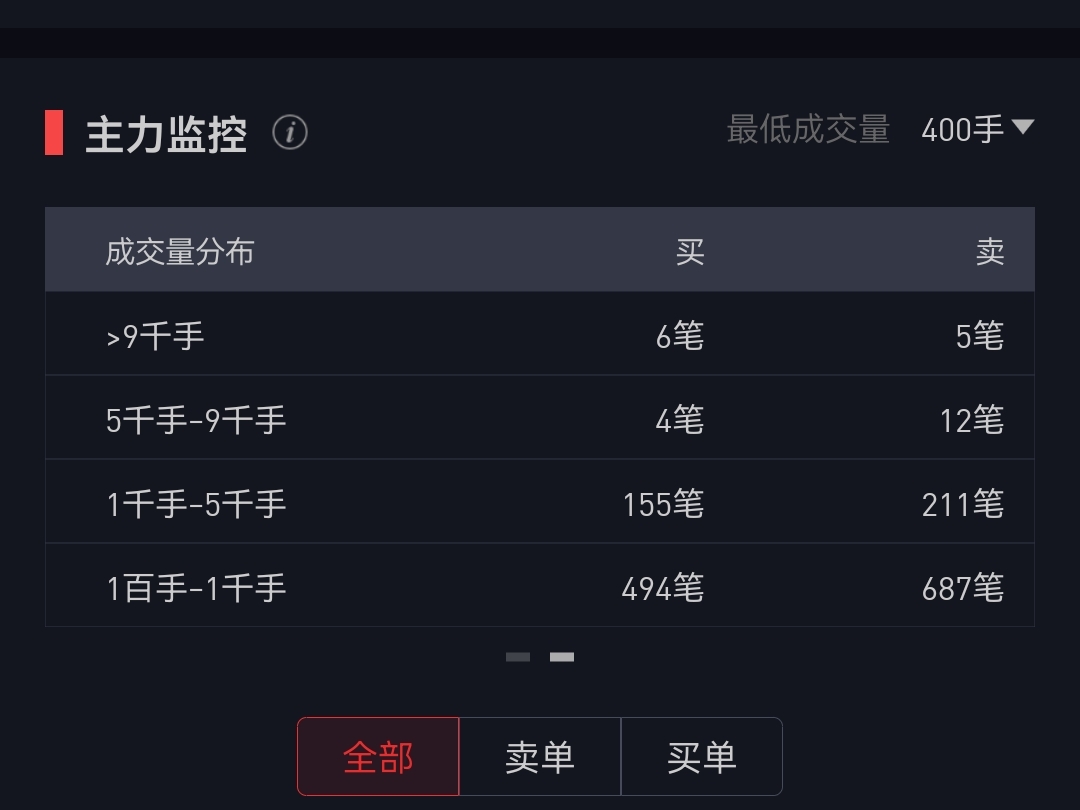Click the second page indicator dot
Viewport: 1080px width, 810px height.
coord(562,657)
